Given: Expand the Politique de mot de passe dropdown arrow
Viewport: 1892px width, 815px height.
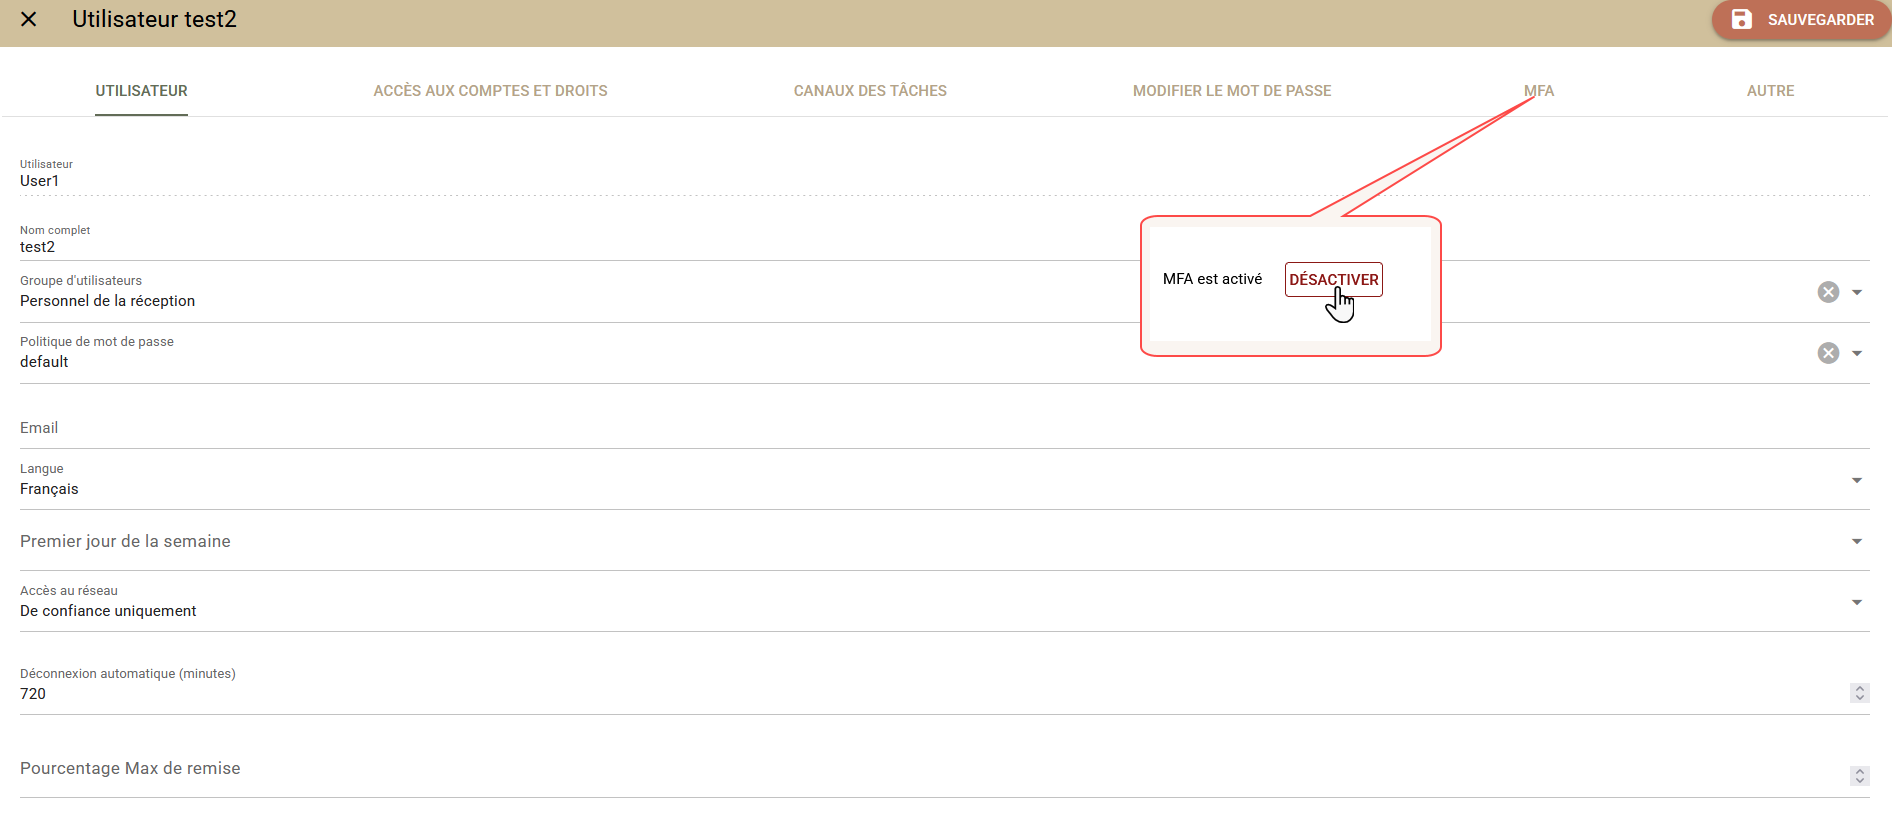Looking at the screenshot, I should (1857, 353).
